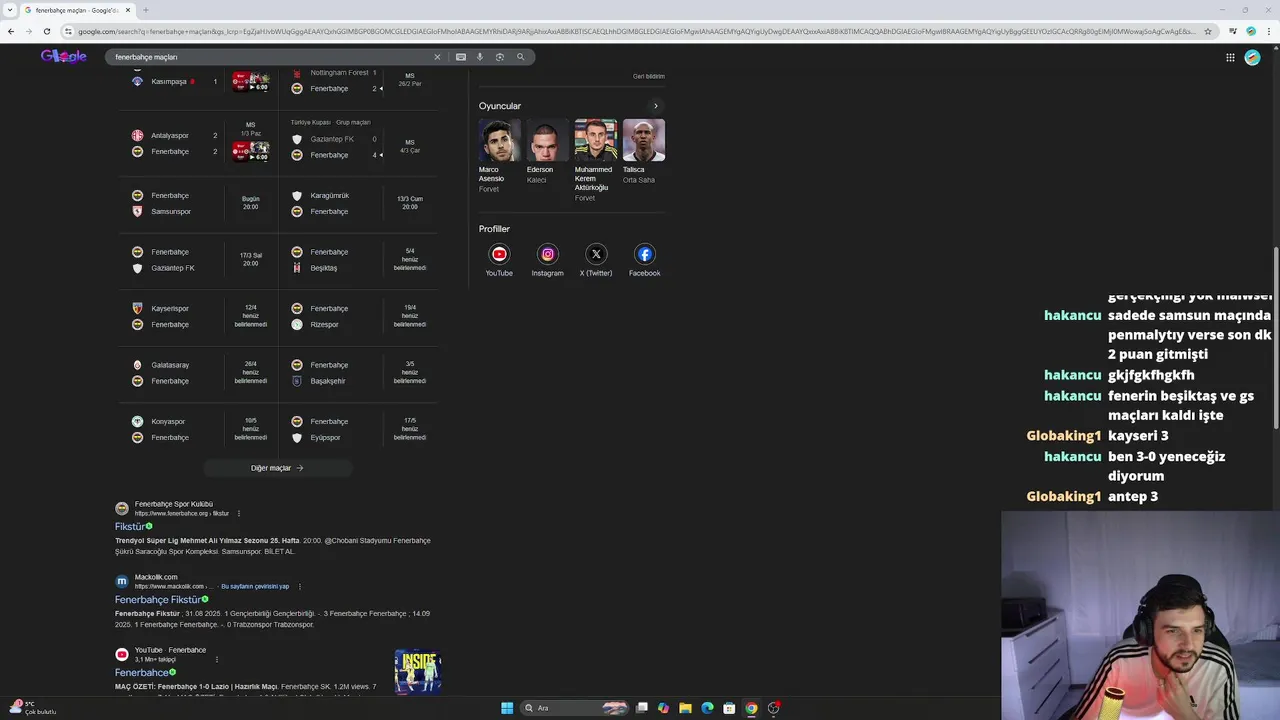Open the Karagümrük vs Fenerbahçe fixture
This screenshot has height=720, width=1280.
coord(359,204)
